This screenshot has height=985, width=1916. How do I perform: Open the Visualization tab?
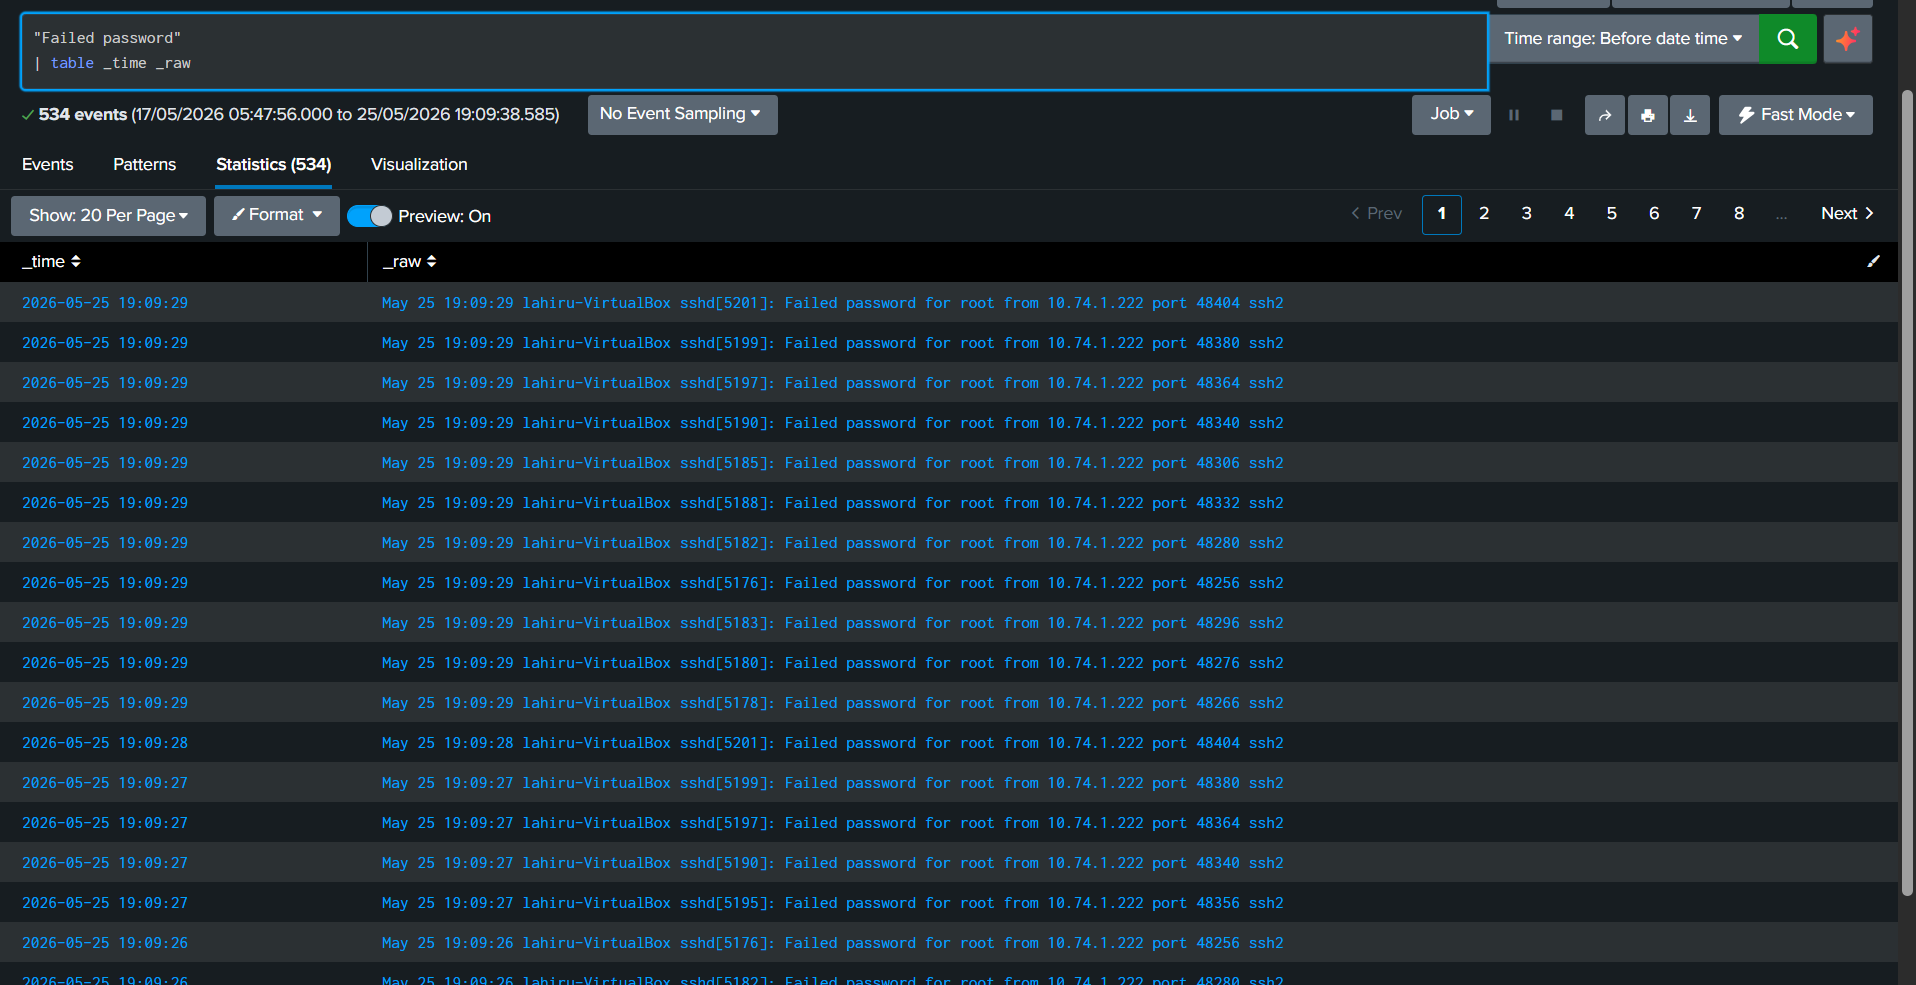point(419,165)
